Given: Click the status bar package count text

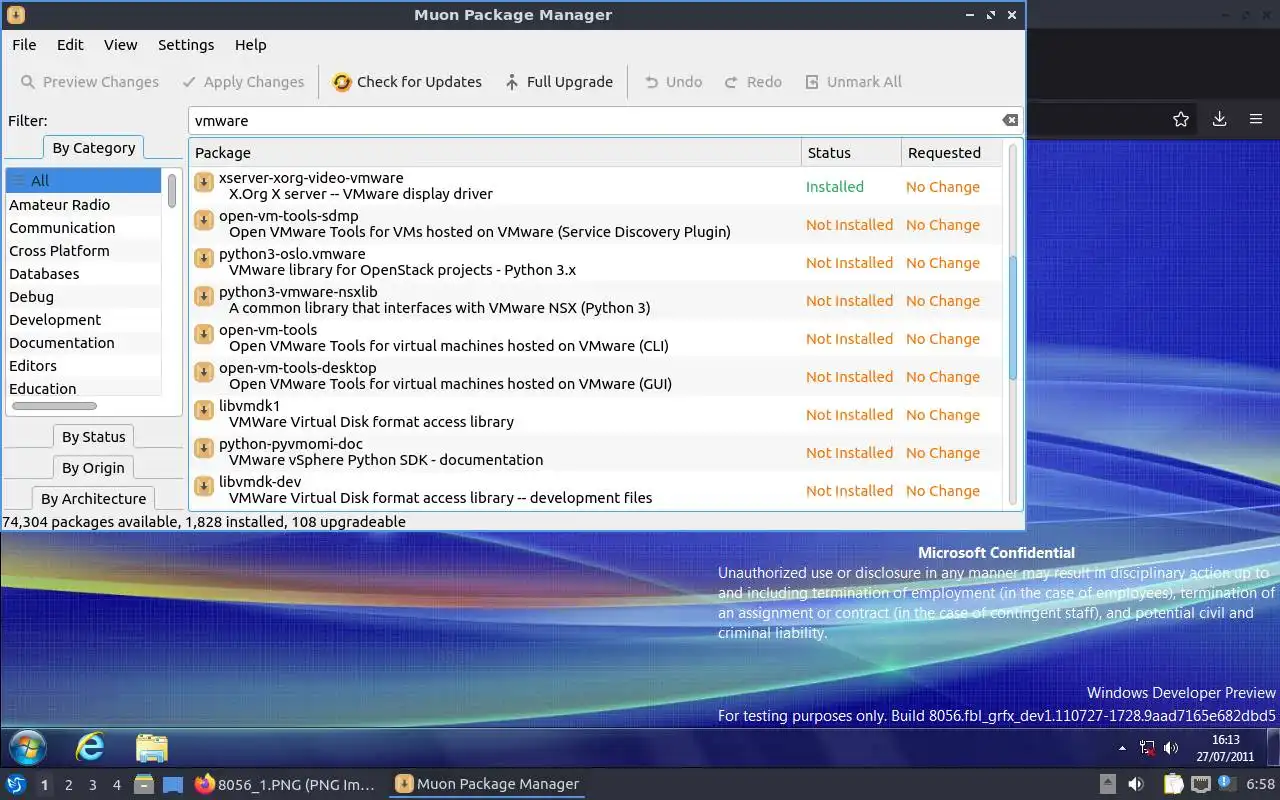Looking at the screenshot, I should [204, 522].
